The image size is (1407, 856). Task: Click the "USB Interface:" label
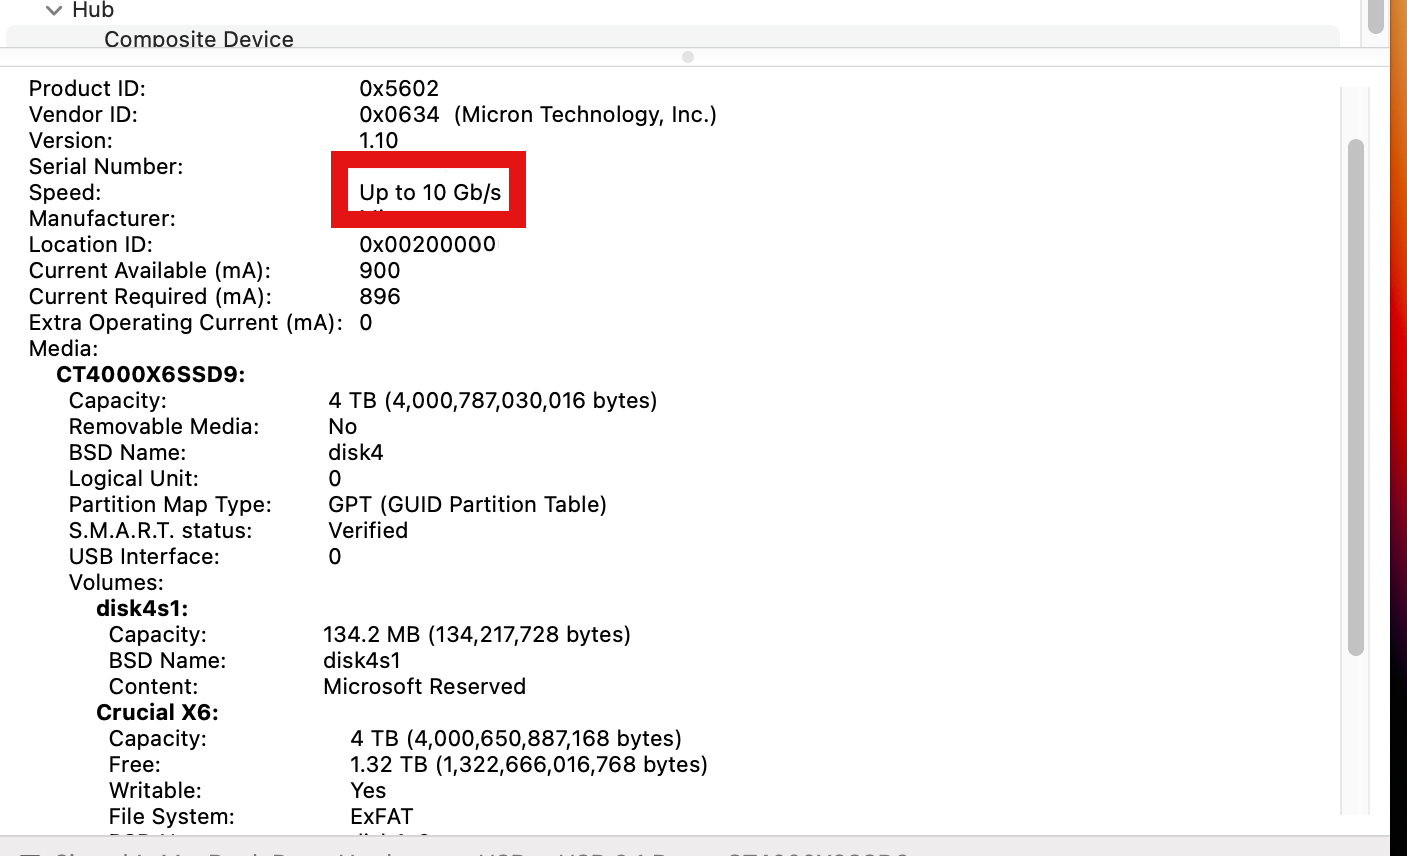[x=144, y=557]
